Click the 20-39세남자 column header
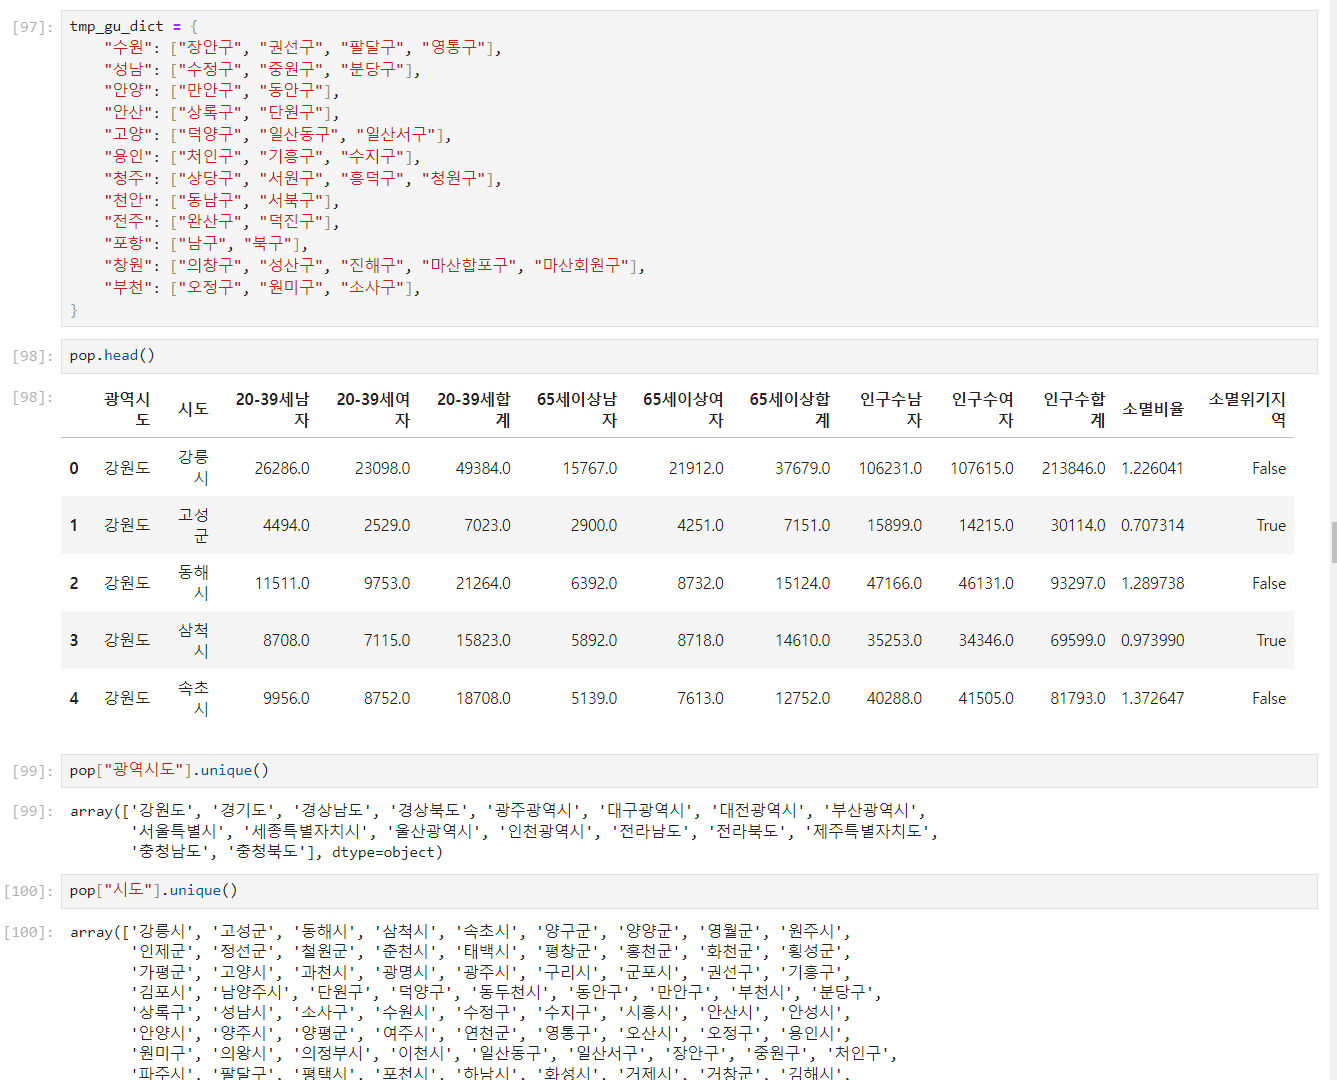1337x1080 pixels. (272, 409)
